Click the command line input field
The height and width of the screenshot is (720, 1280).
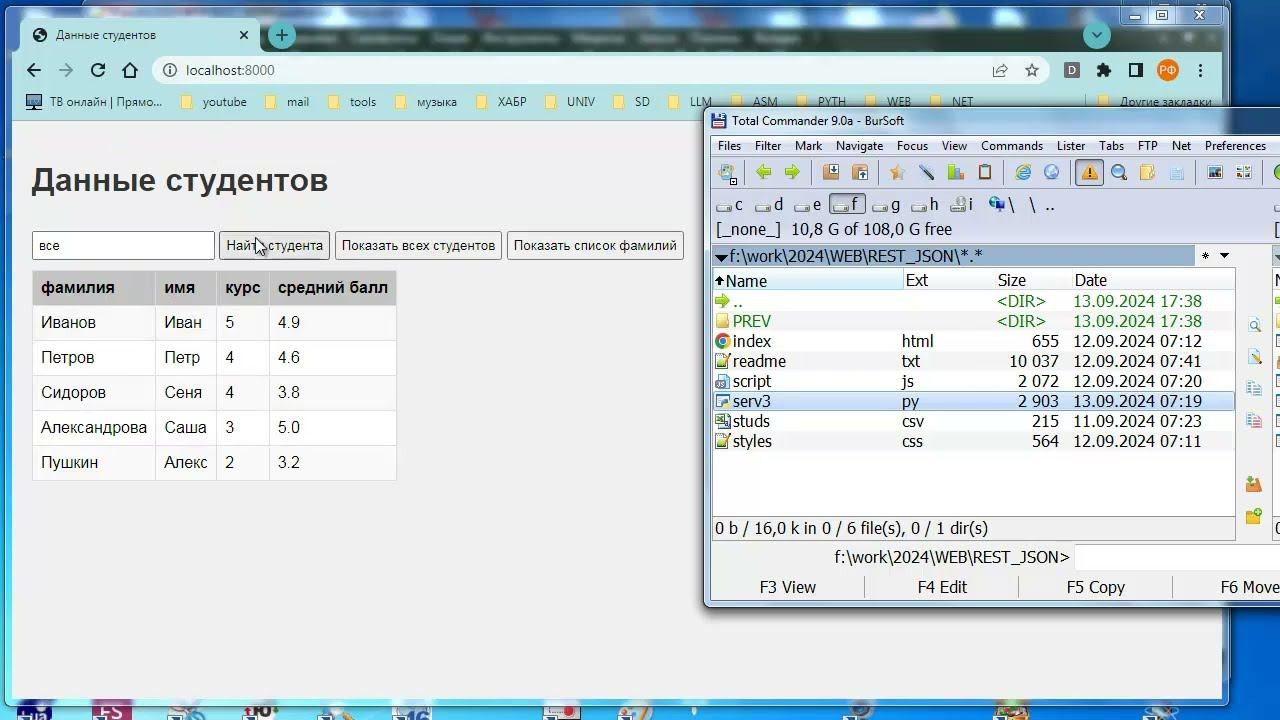pos(1176,557)
